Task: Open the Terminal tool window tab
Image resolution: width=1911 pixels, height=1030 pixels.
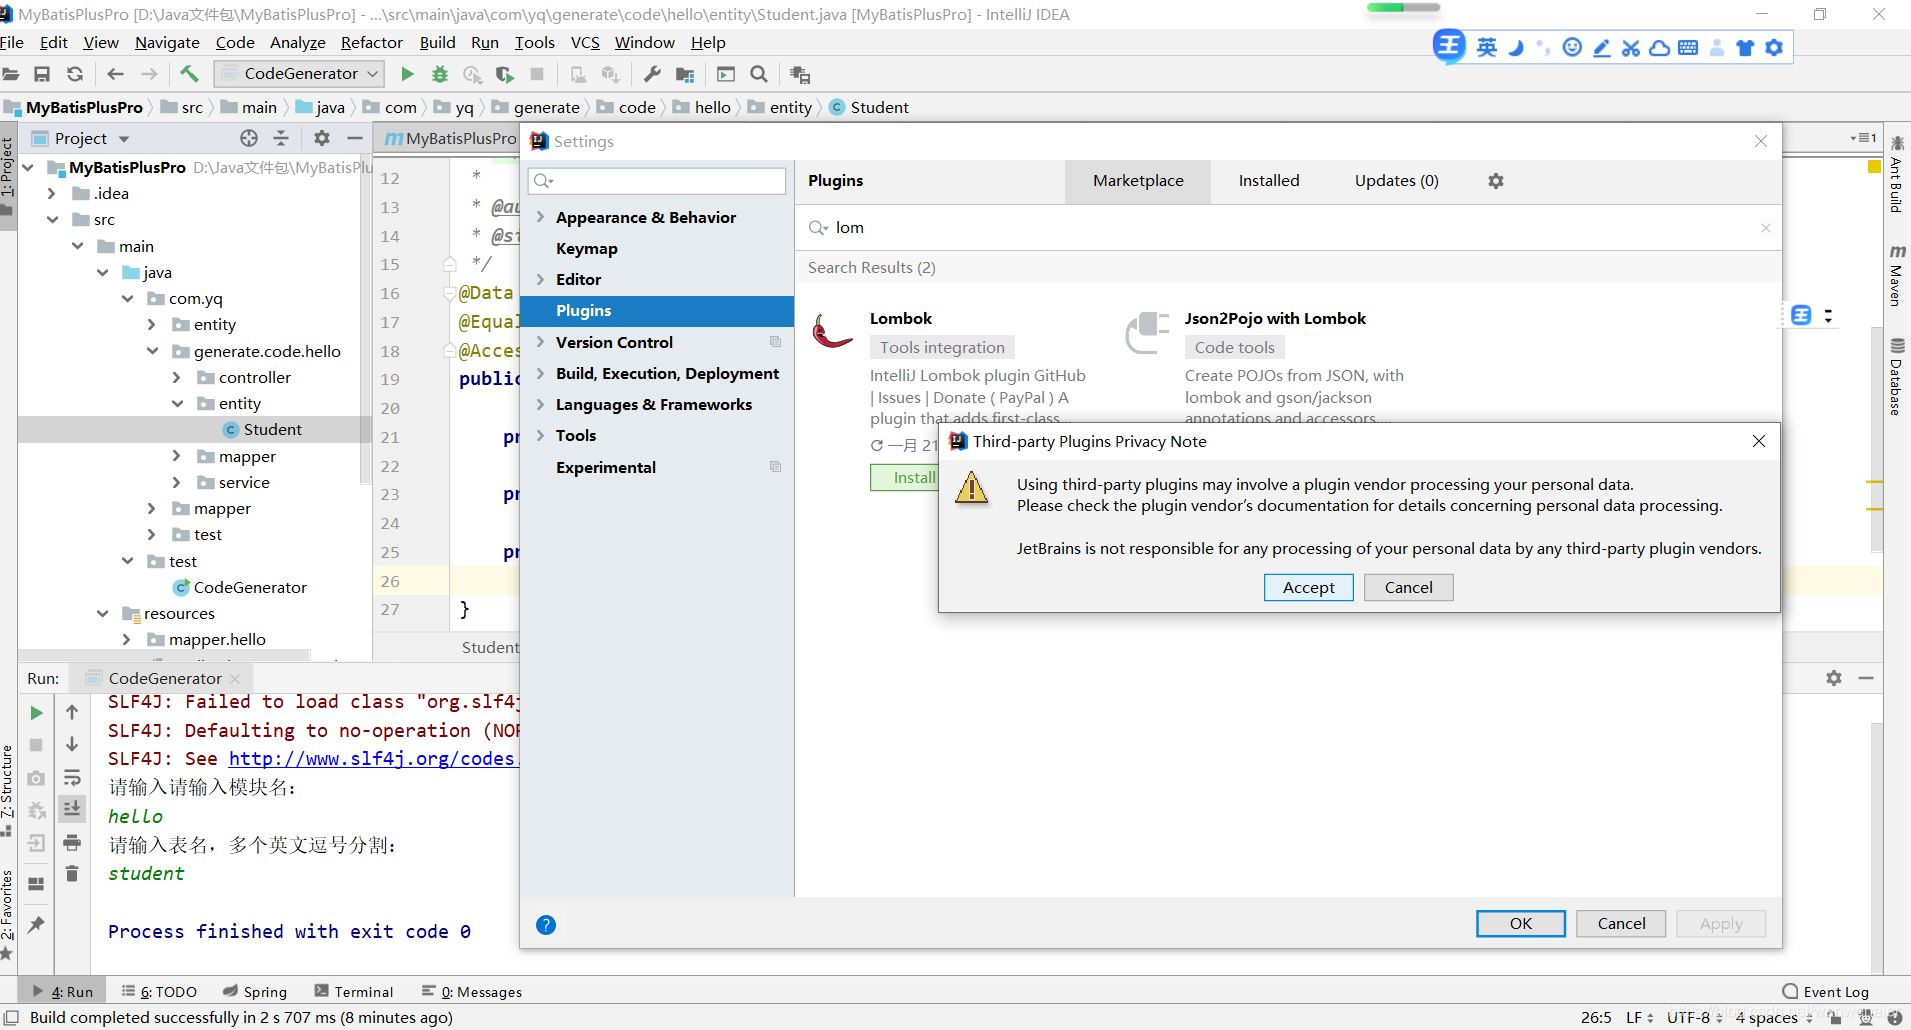Action: coord(354,992)
